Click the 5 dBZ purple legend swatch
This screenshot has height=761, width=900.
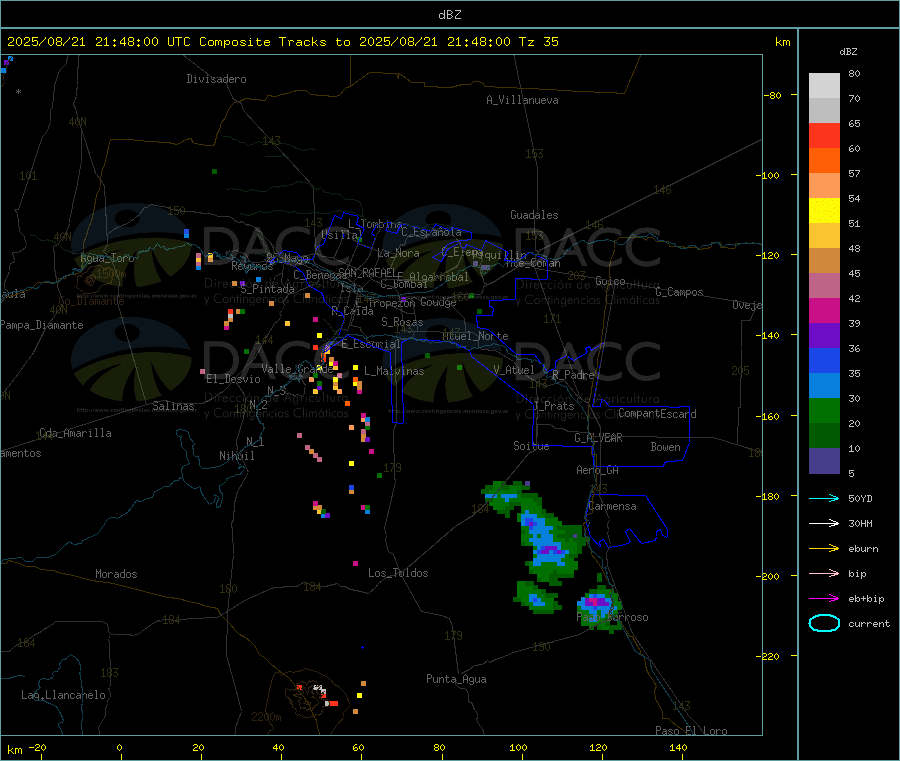coord(824,461)
